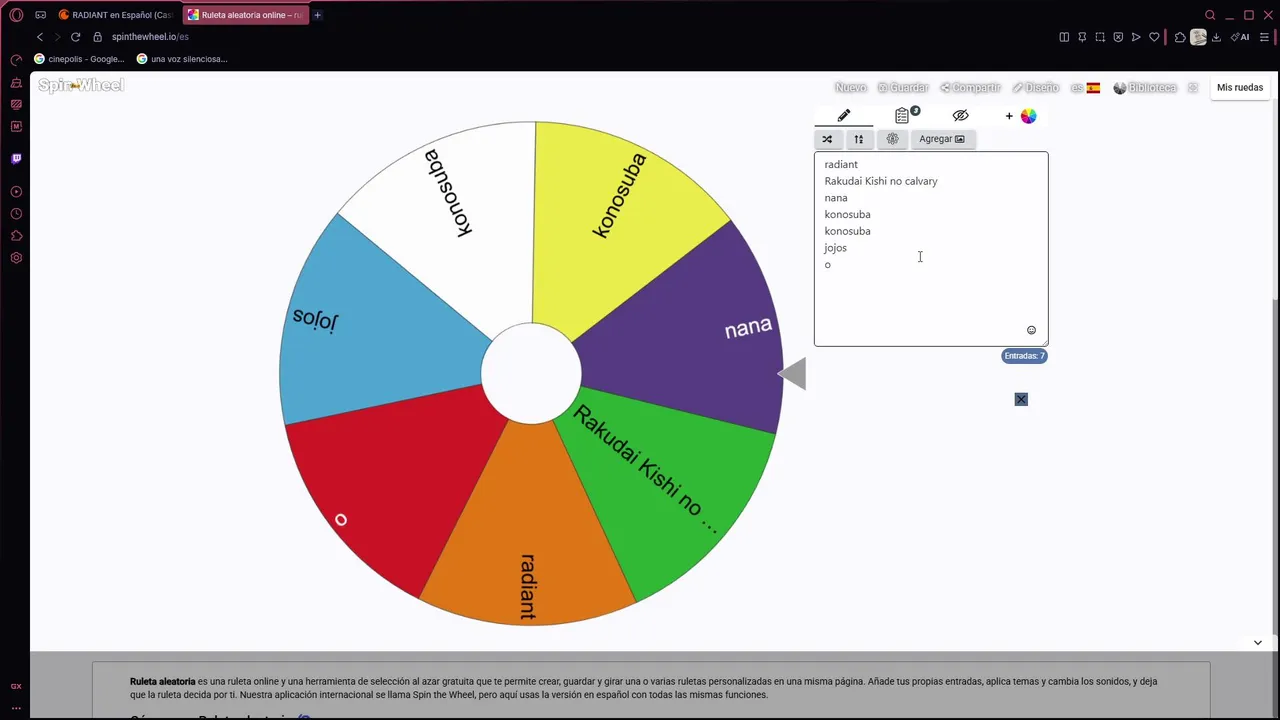Click Guardar to save the wheel
This screenshot has width=1280, height=720.
click(x=903, y=88)
